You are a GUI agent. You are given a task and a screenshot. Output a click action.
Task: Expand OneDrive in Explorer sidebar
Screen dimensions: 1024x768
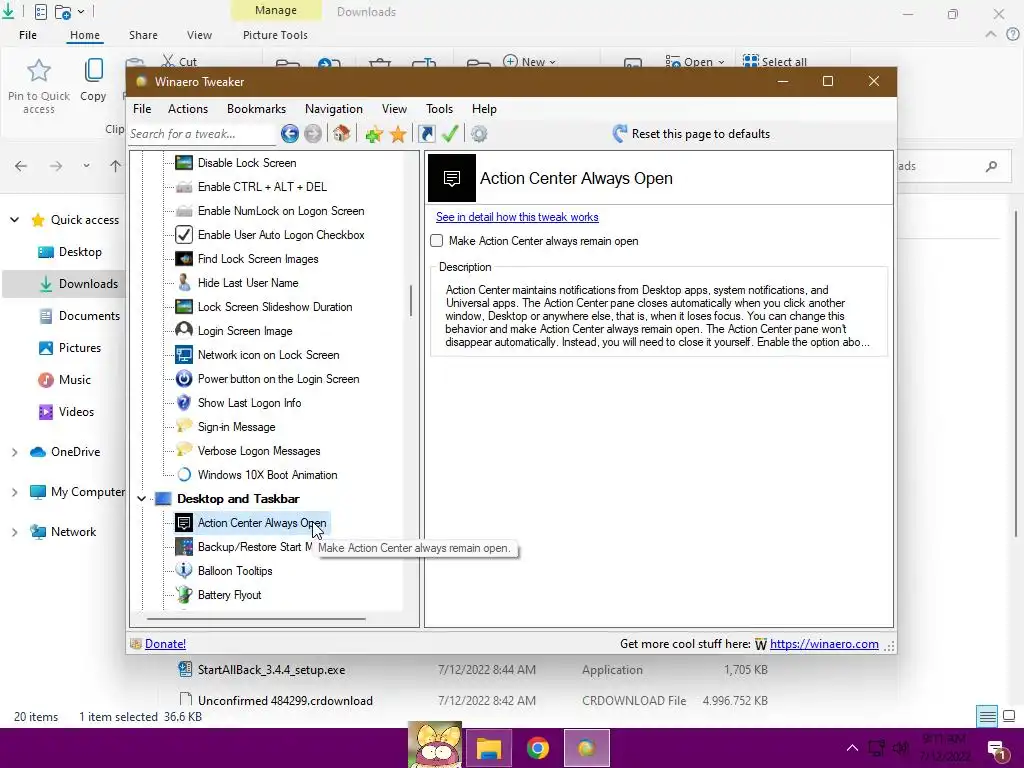click(14, 452)
